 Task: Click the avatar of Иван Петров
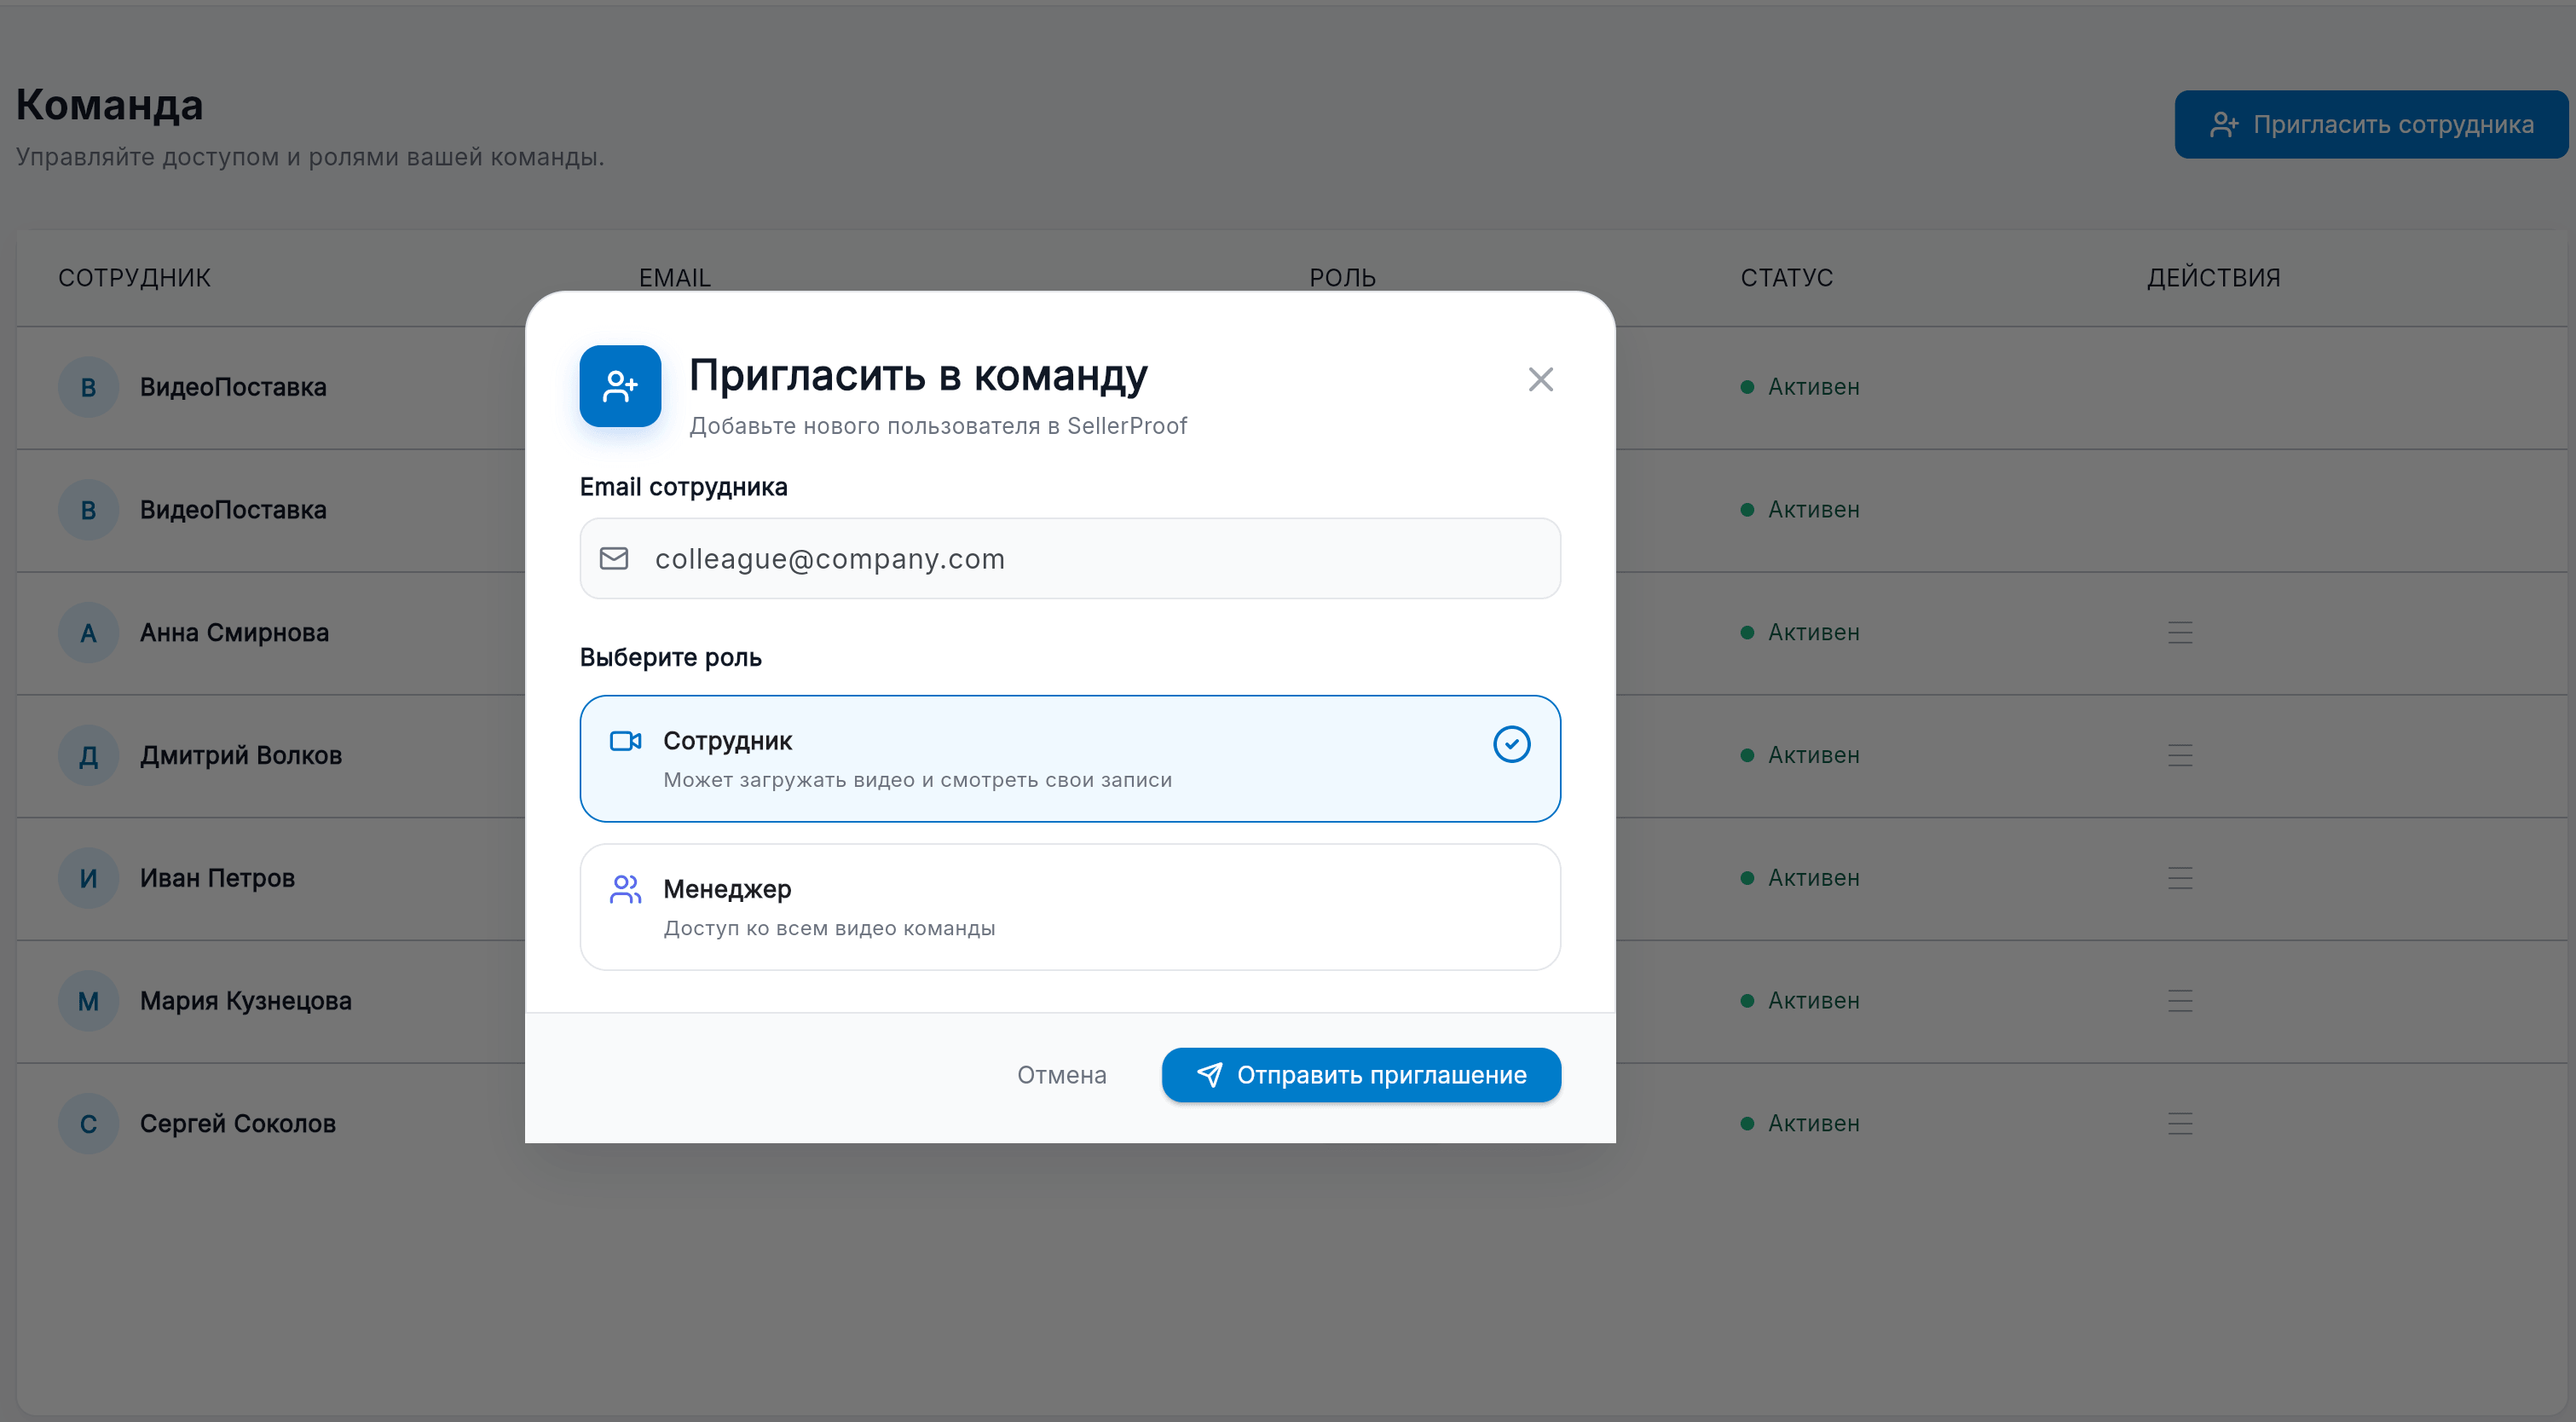(x=88, y=878)
